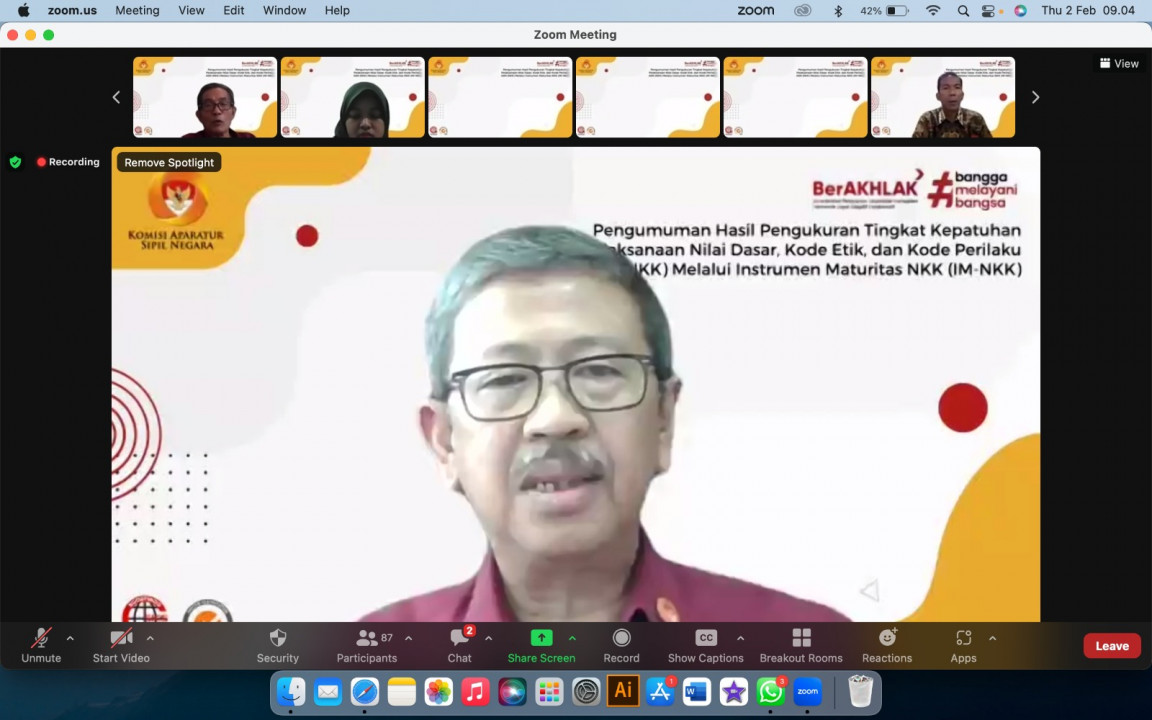Viewport: 1152px width, 720px height.
Task: Open caption options via Show Captions chevron
Action: 740,638
